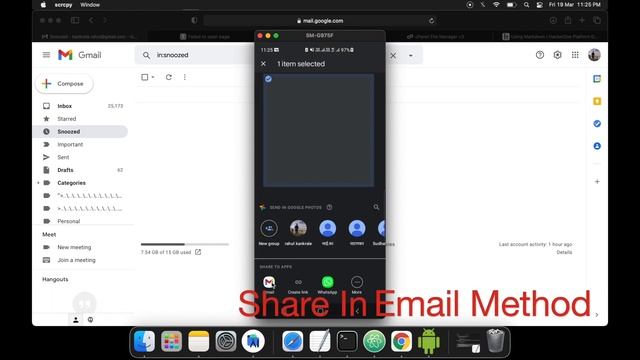Reload page in Safari address bar
Viewport: 640px width, 360px height.
pos(431,20)
